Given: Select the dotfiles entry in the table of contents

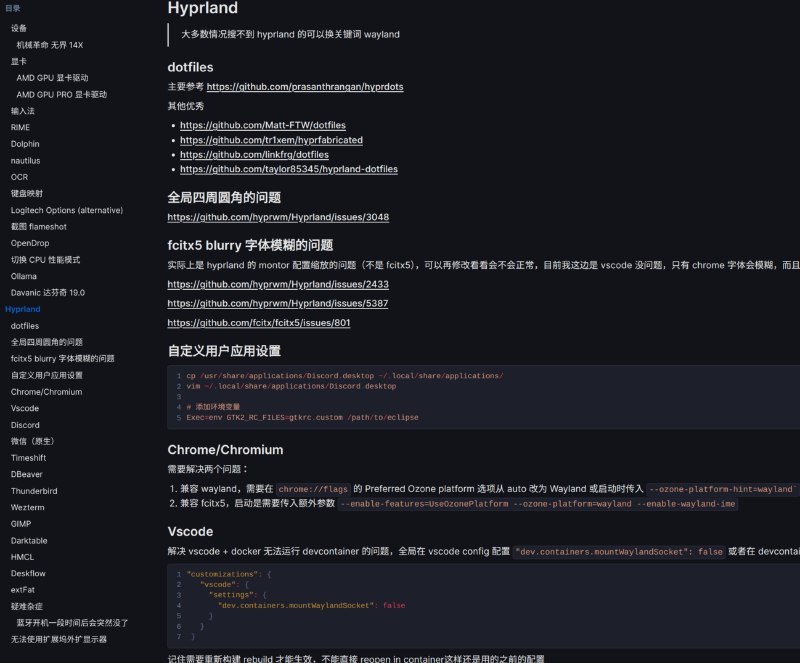Looking at the screenshot, I should (x=25, y=326).
